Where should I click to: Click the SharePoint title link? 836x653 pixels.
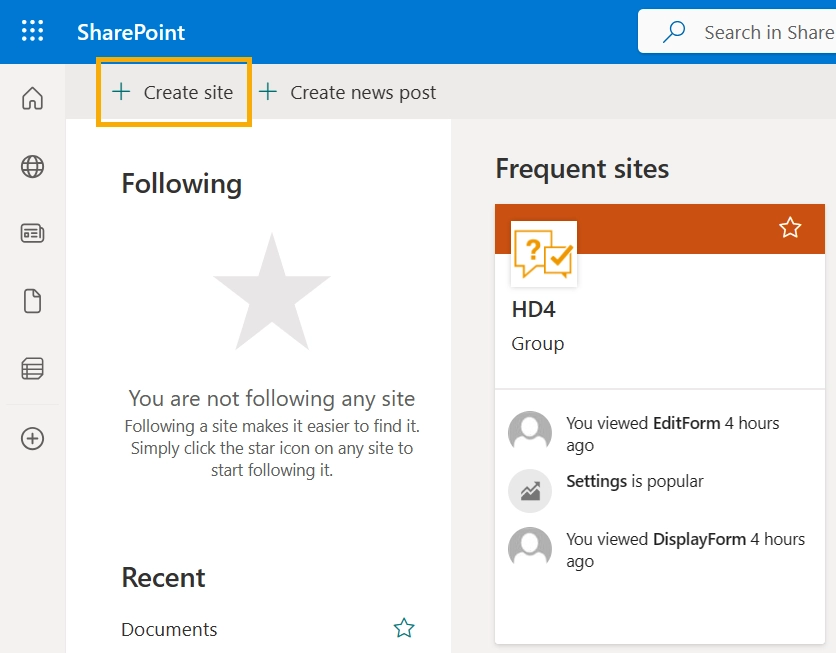131,33
